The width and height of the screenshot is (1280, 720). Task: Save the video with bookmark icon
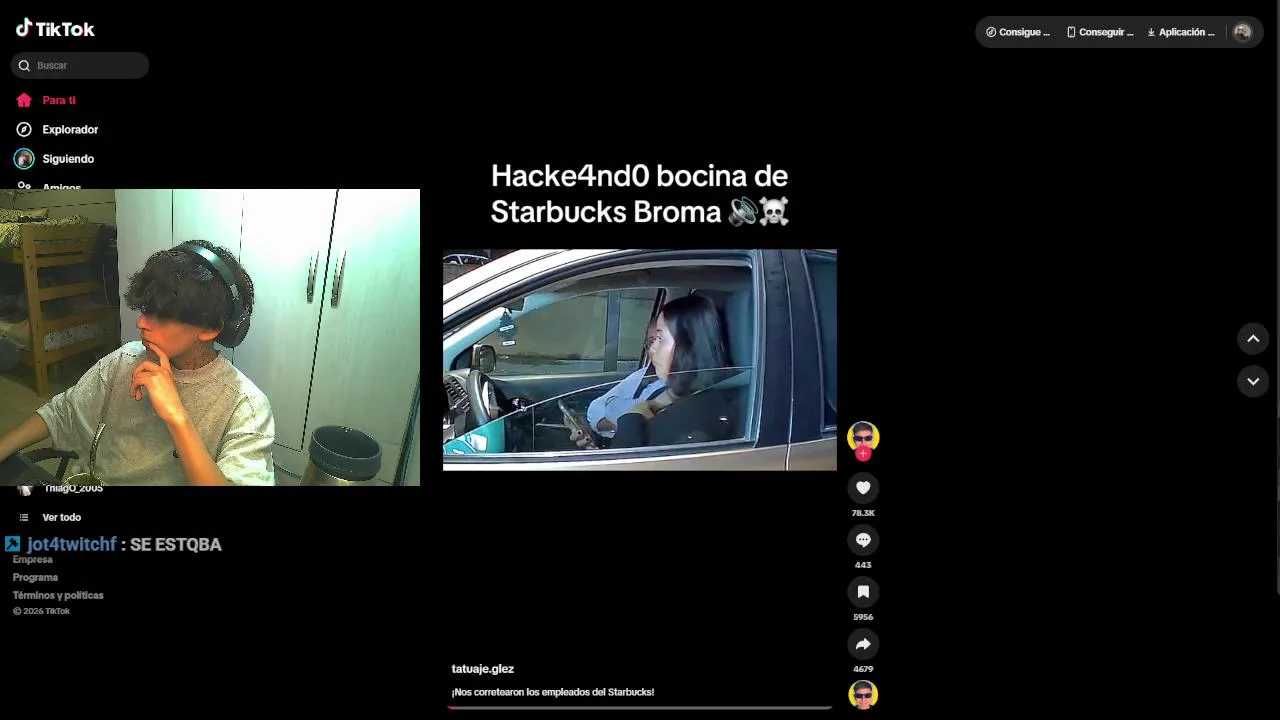click(x=863, y=592)
